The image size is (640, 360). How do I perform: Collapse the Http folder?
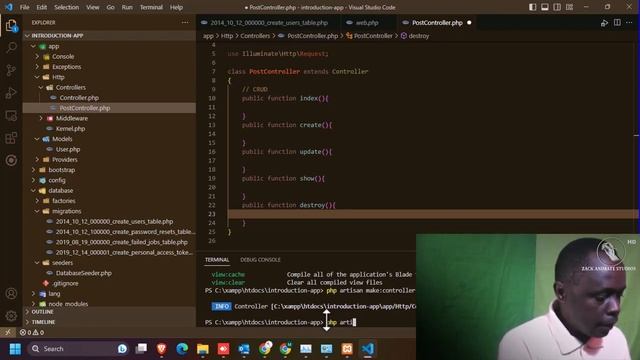(58, 77)
